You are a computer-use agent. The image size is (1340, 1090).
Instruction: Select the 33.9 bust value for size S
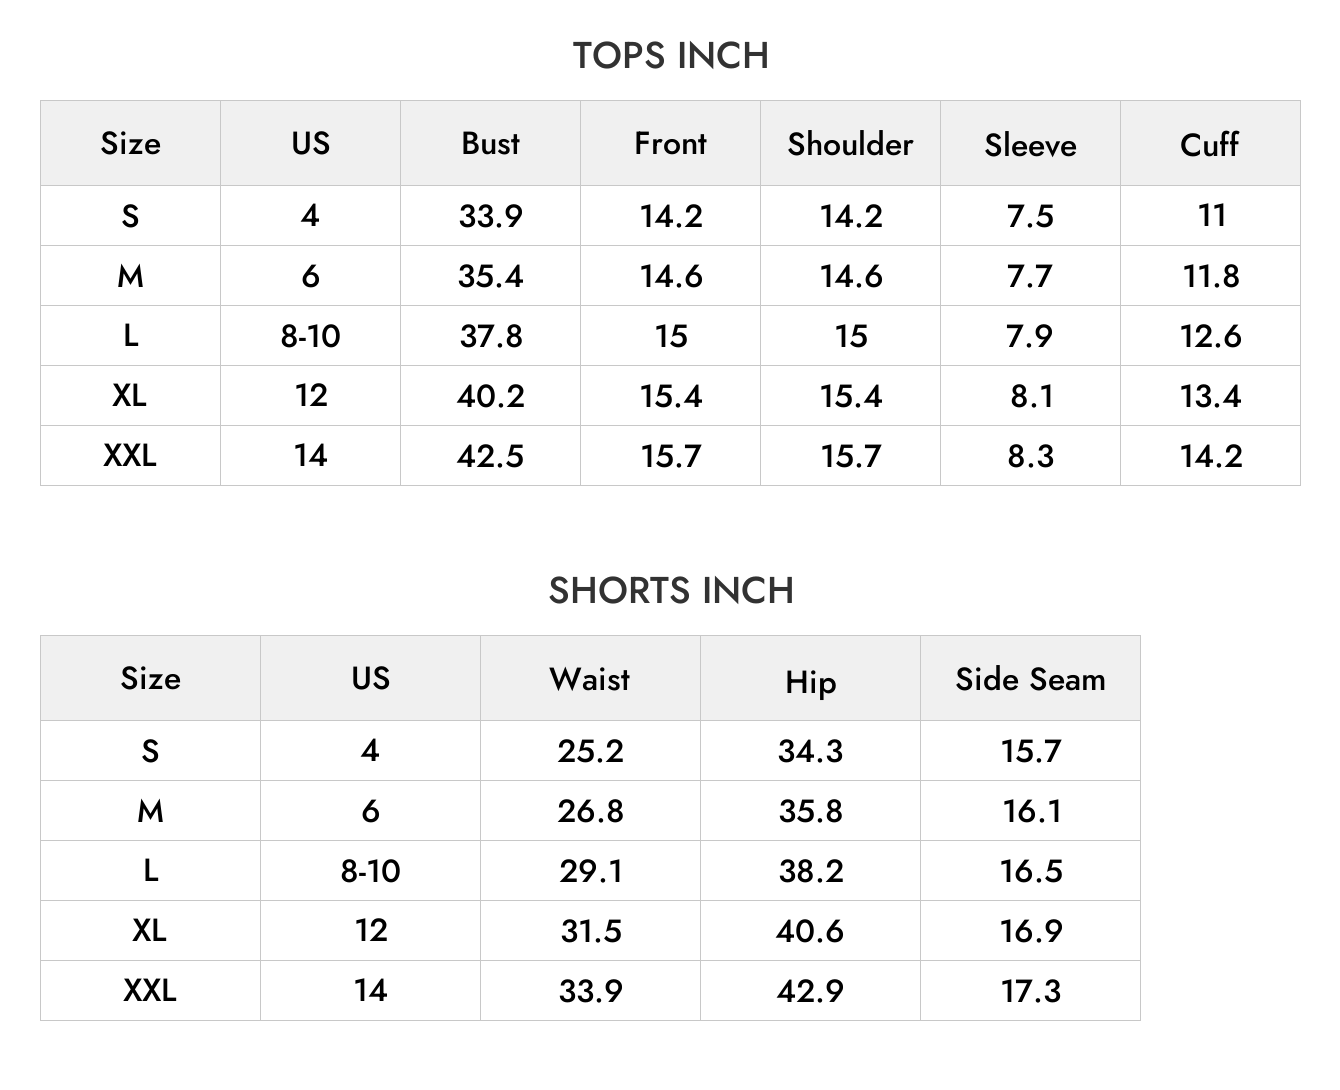coord(490,216)
